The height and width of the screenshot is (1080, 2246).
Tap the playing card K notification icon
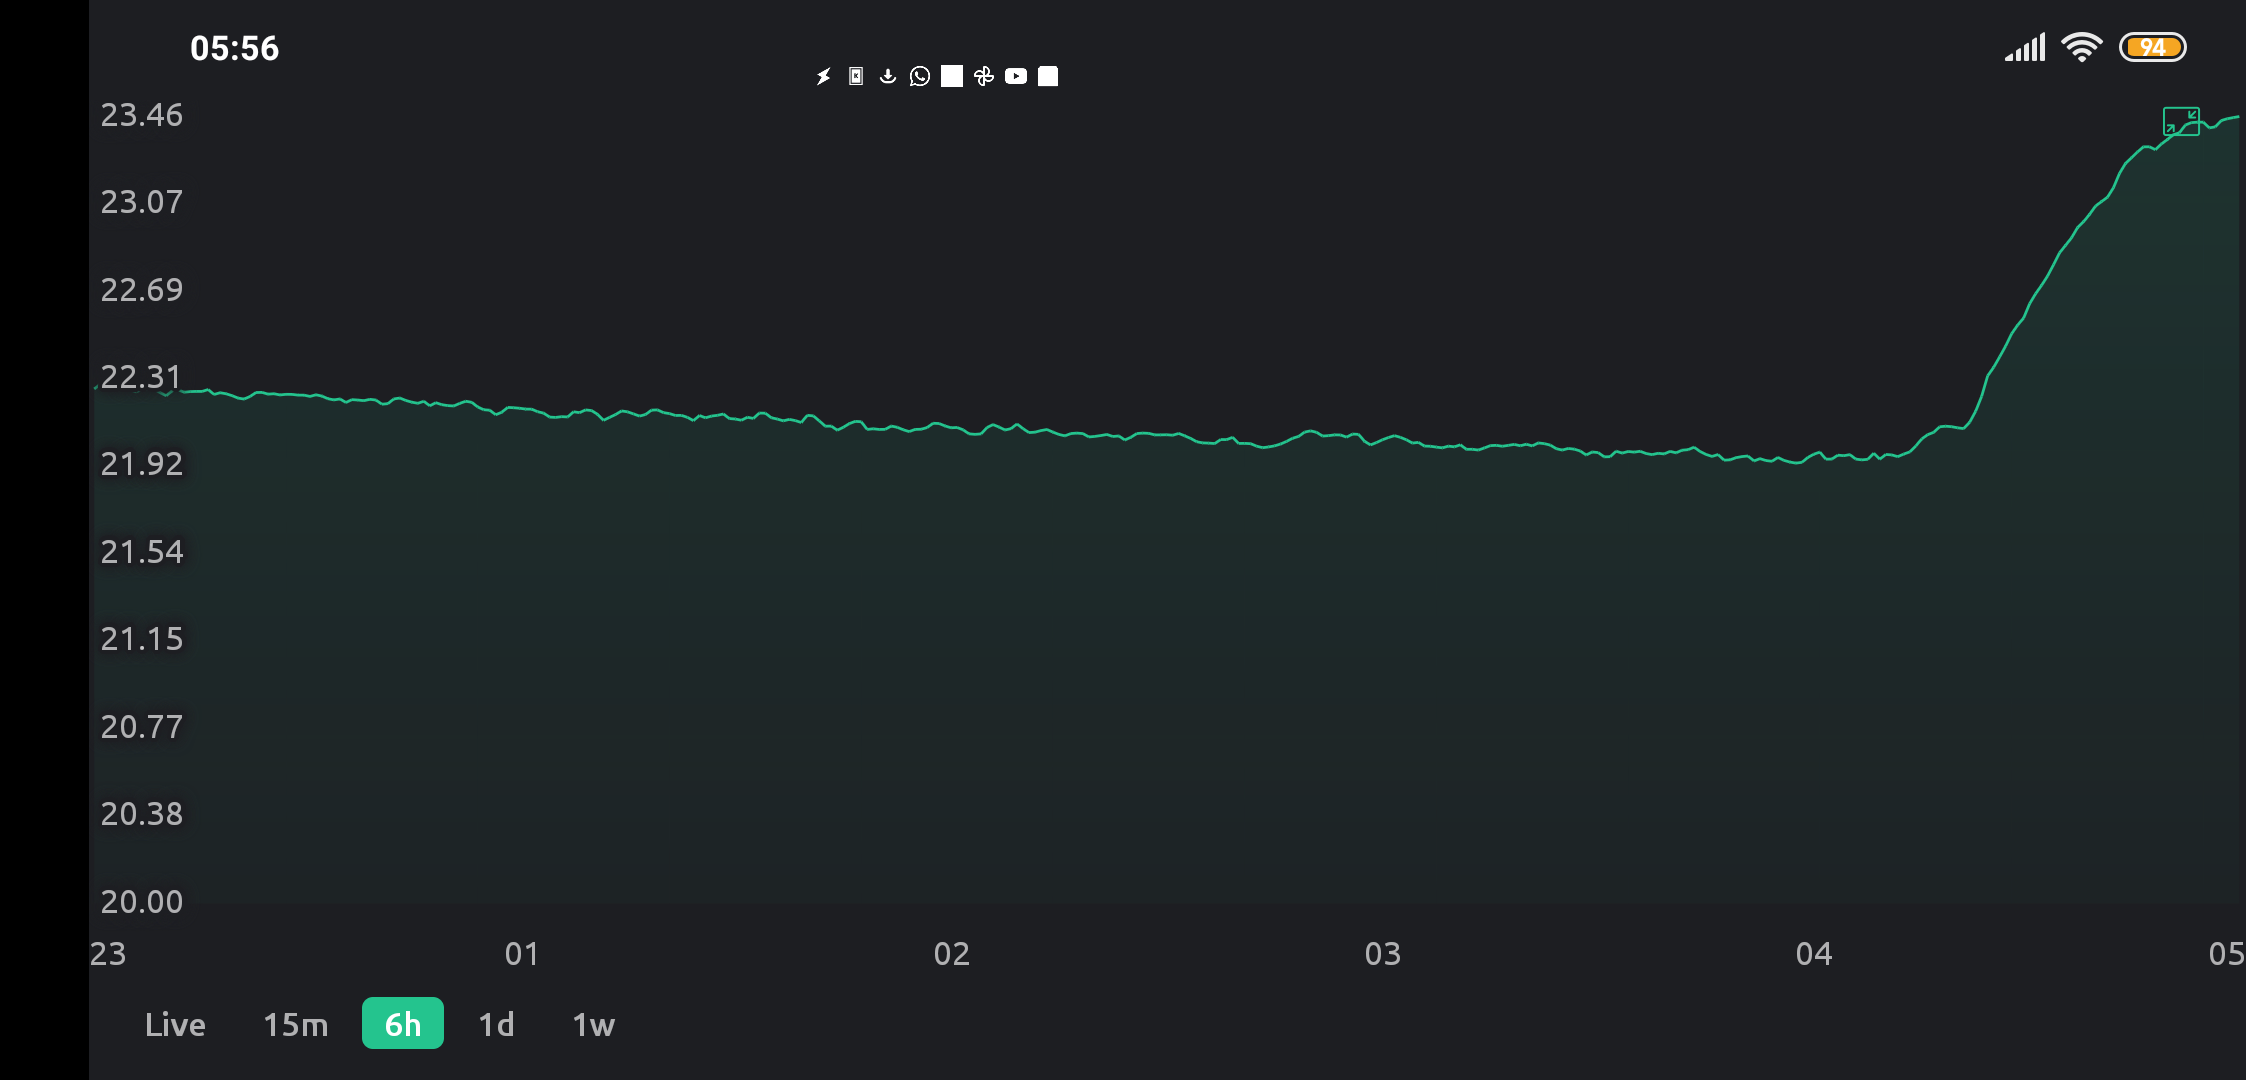[856, 76]
